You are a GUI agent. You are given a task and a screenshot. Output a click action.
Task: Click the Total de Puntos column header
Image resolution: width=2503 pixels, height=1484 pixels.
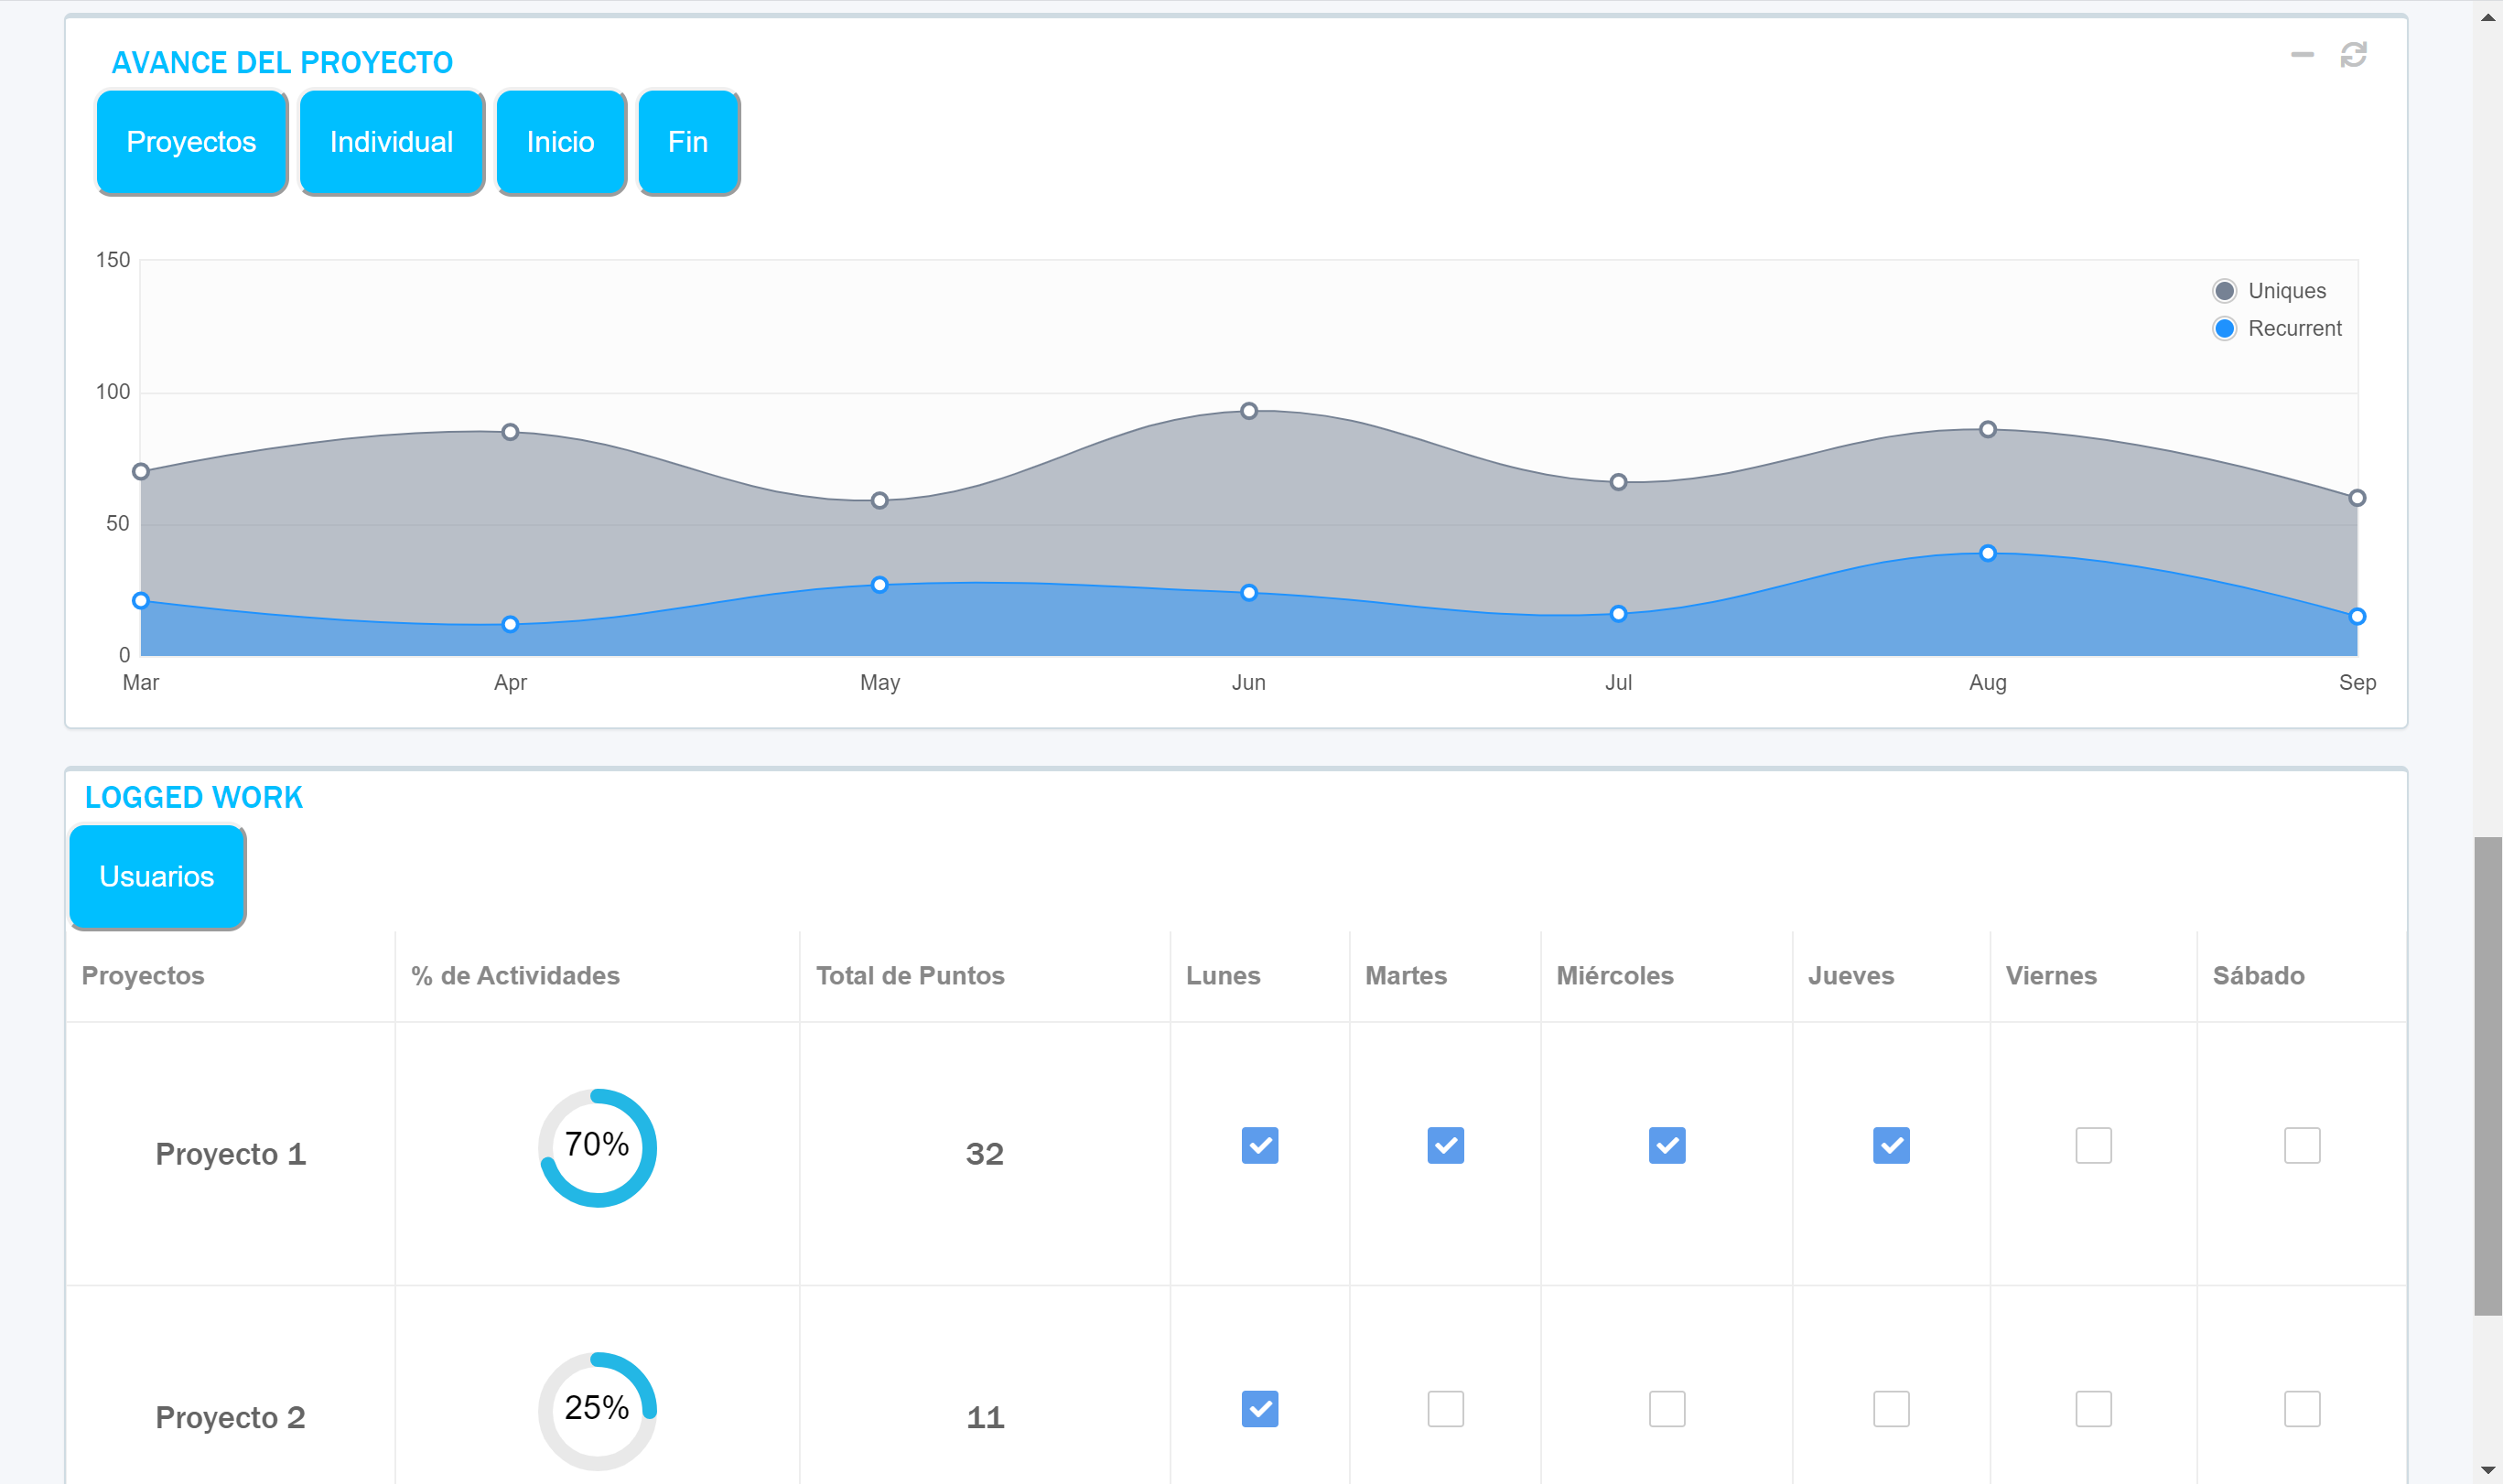pyautogui.click(x=909, y=976)
